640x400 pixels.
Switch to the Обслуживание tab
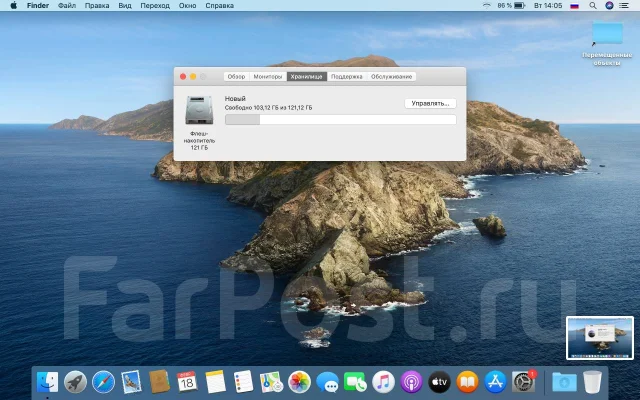point(391,77)
